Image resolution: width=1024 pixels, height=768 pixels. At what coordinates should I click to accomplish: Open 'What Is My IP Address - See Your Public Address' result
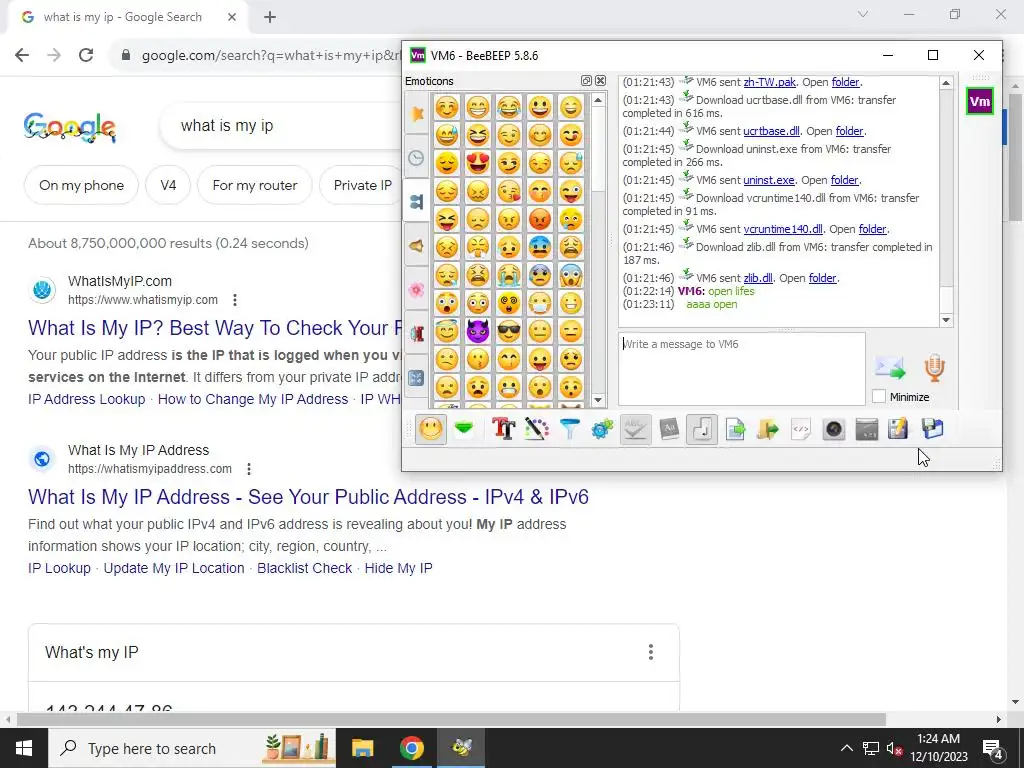(x=308, y=497)
